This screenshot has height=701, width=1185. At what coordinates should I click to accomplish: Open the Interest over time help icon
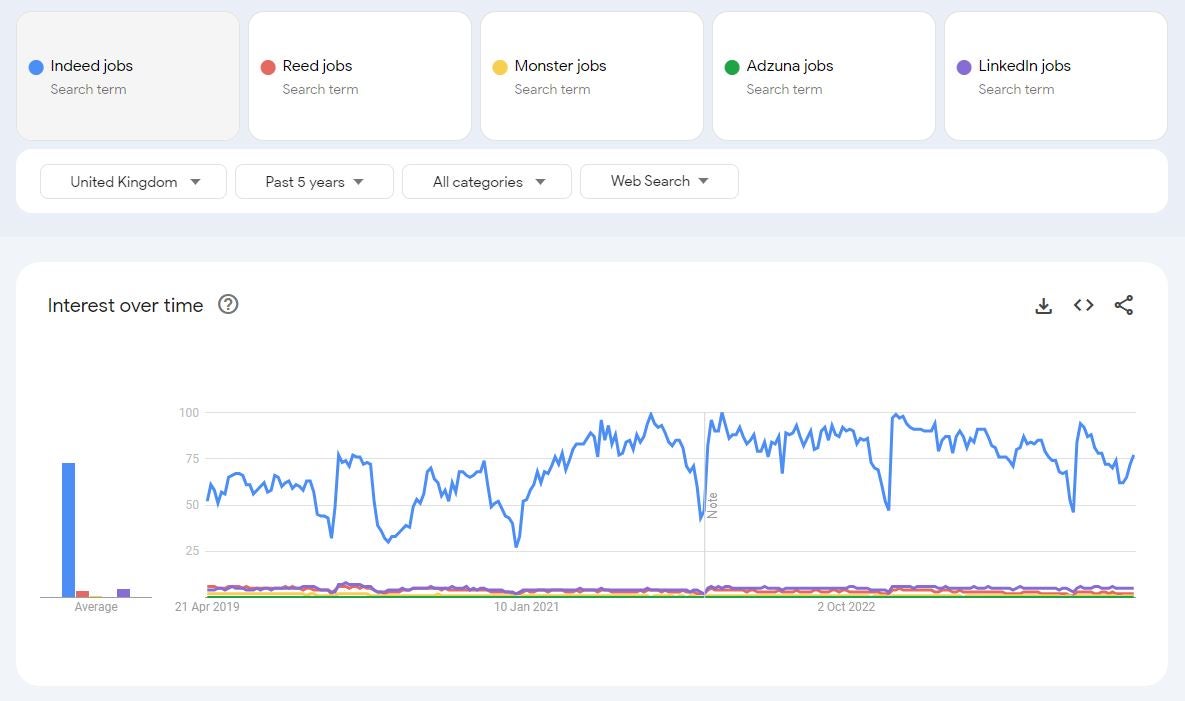(x=228, y=305)
